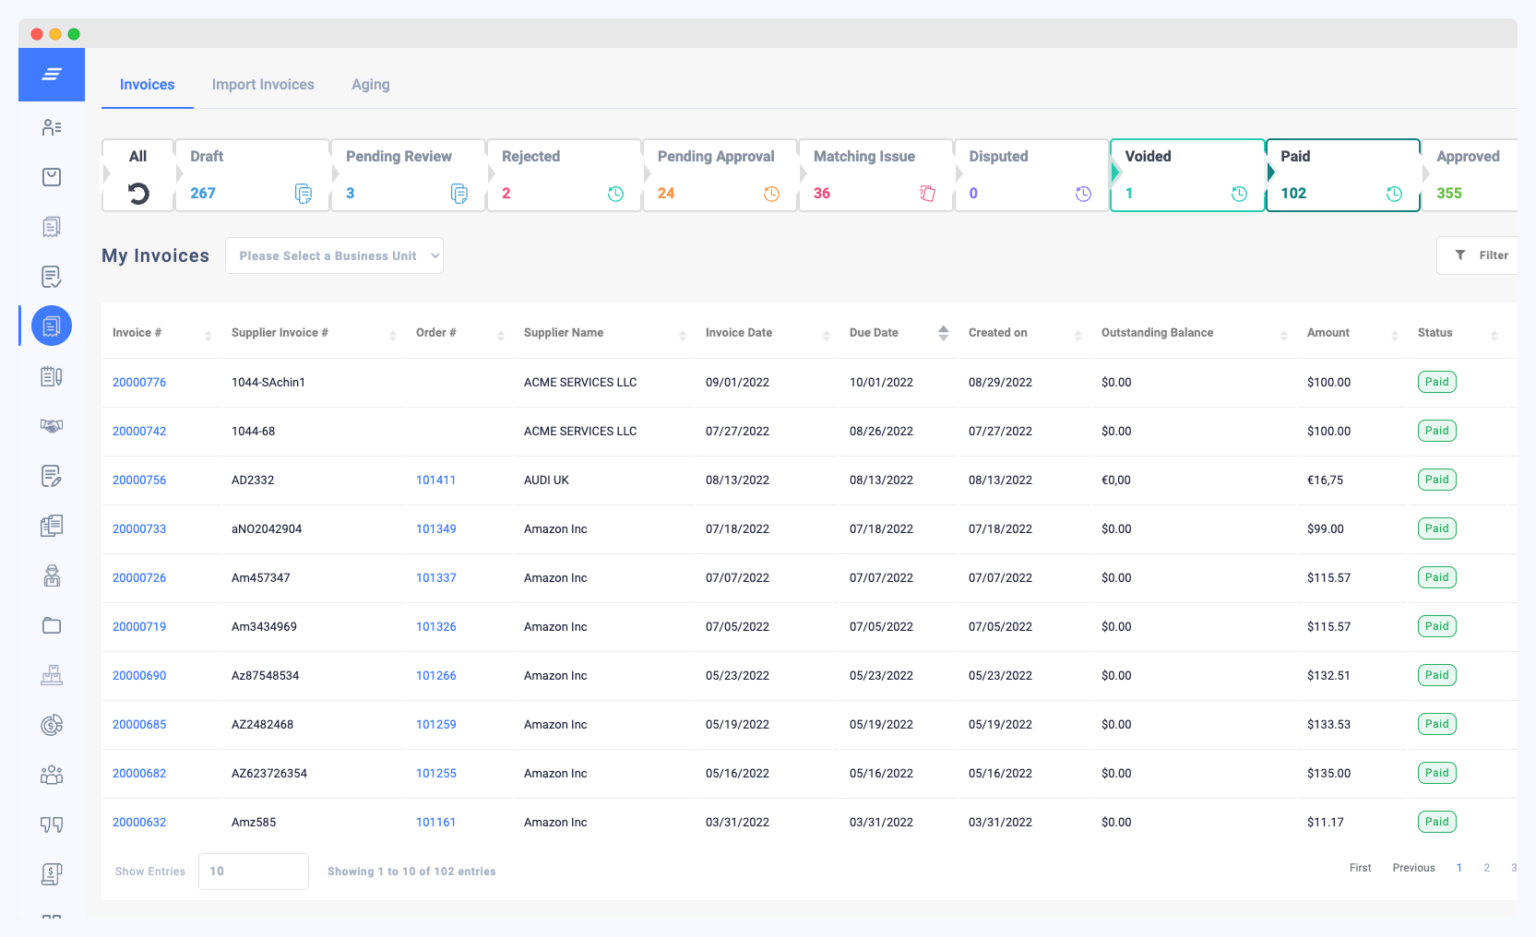Click the shopping bag icon in the sidebar
1536x937 pixels.
point(51,177)
